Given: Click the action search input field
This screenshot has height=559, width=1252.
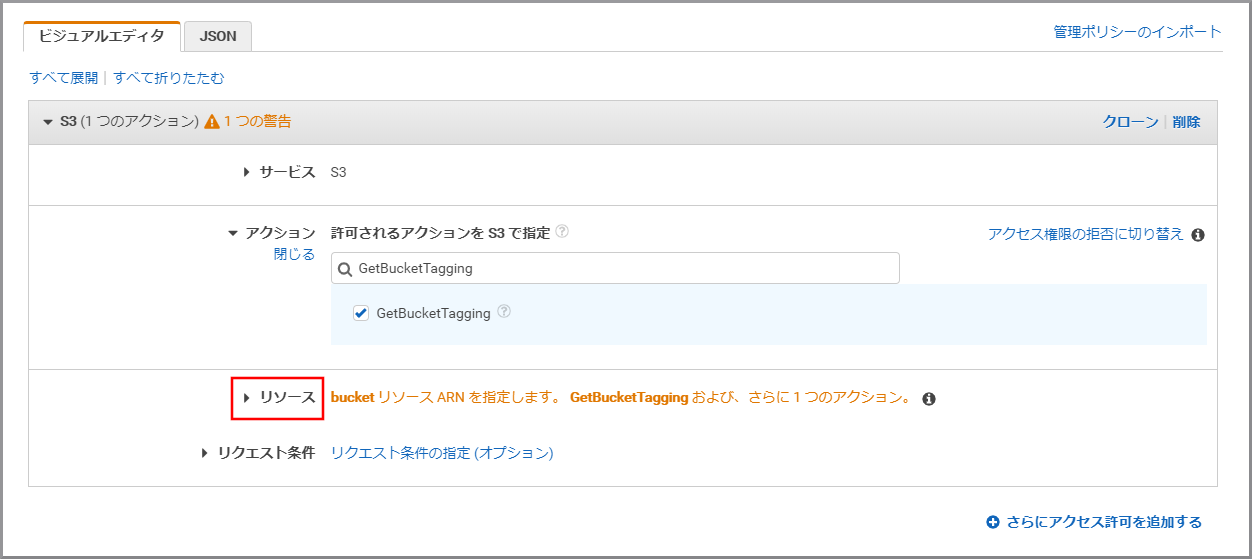Looking at the screenshot, I should pos(615,268).
